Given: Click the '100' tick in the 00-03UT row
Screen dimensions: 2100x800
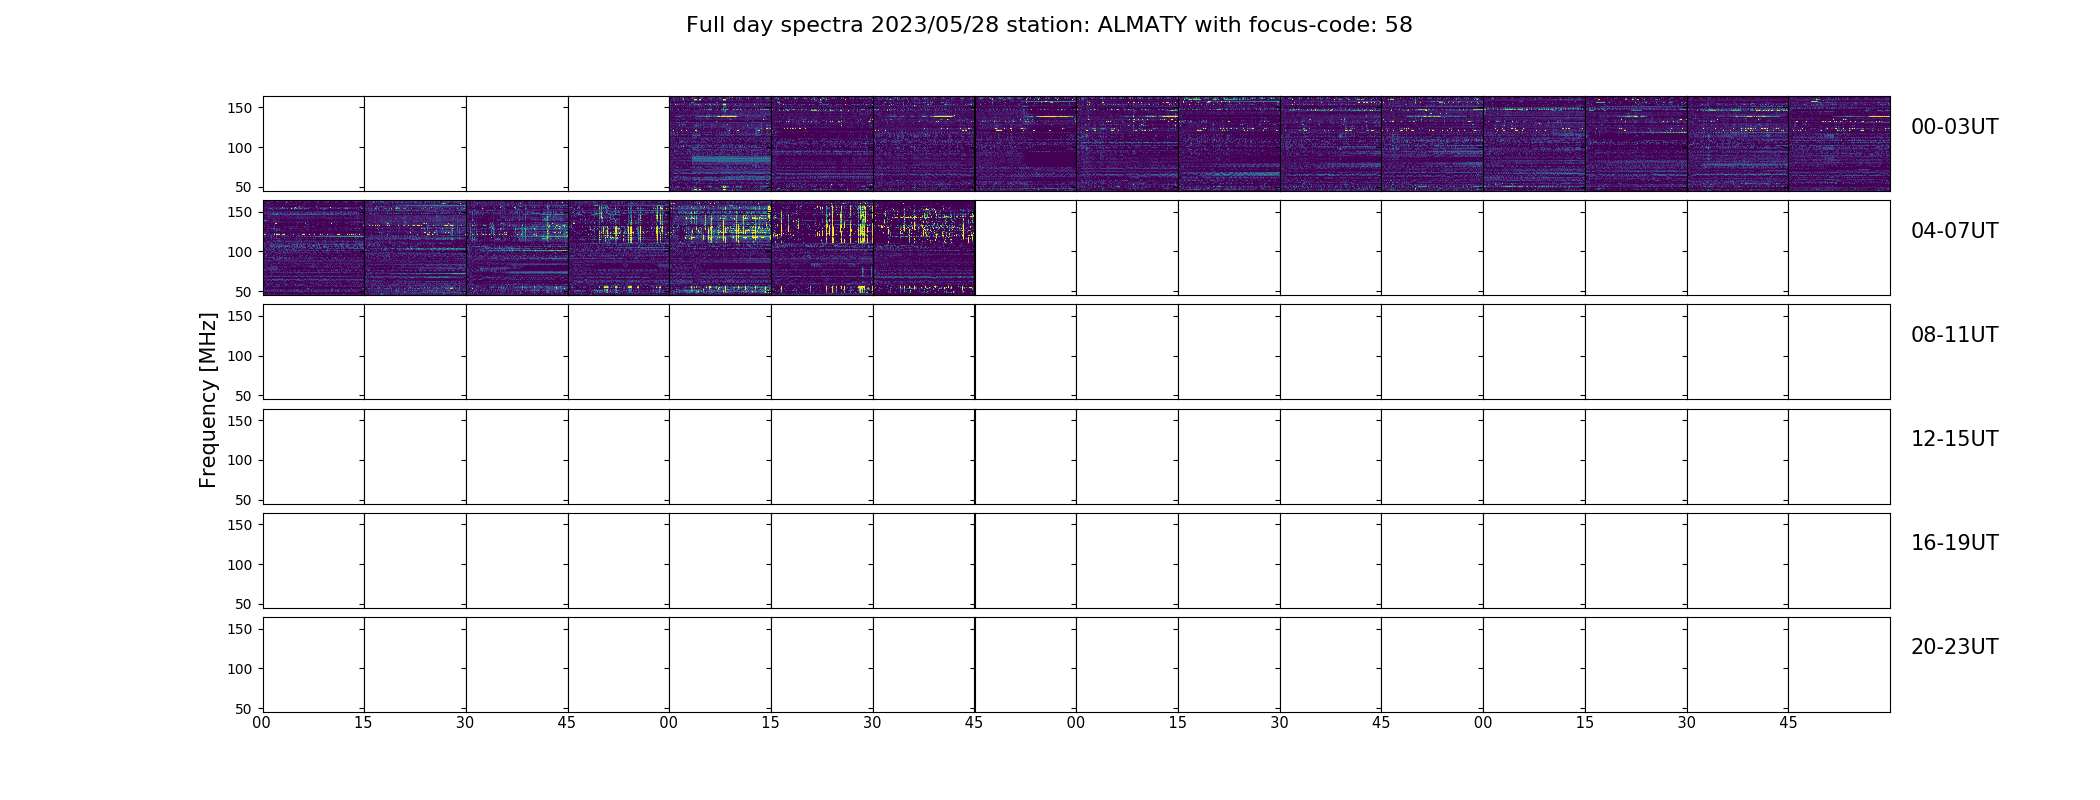Looking at the screenshot, I should pos(240,148).
